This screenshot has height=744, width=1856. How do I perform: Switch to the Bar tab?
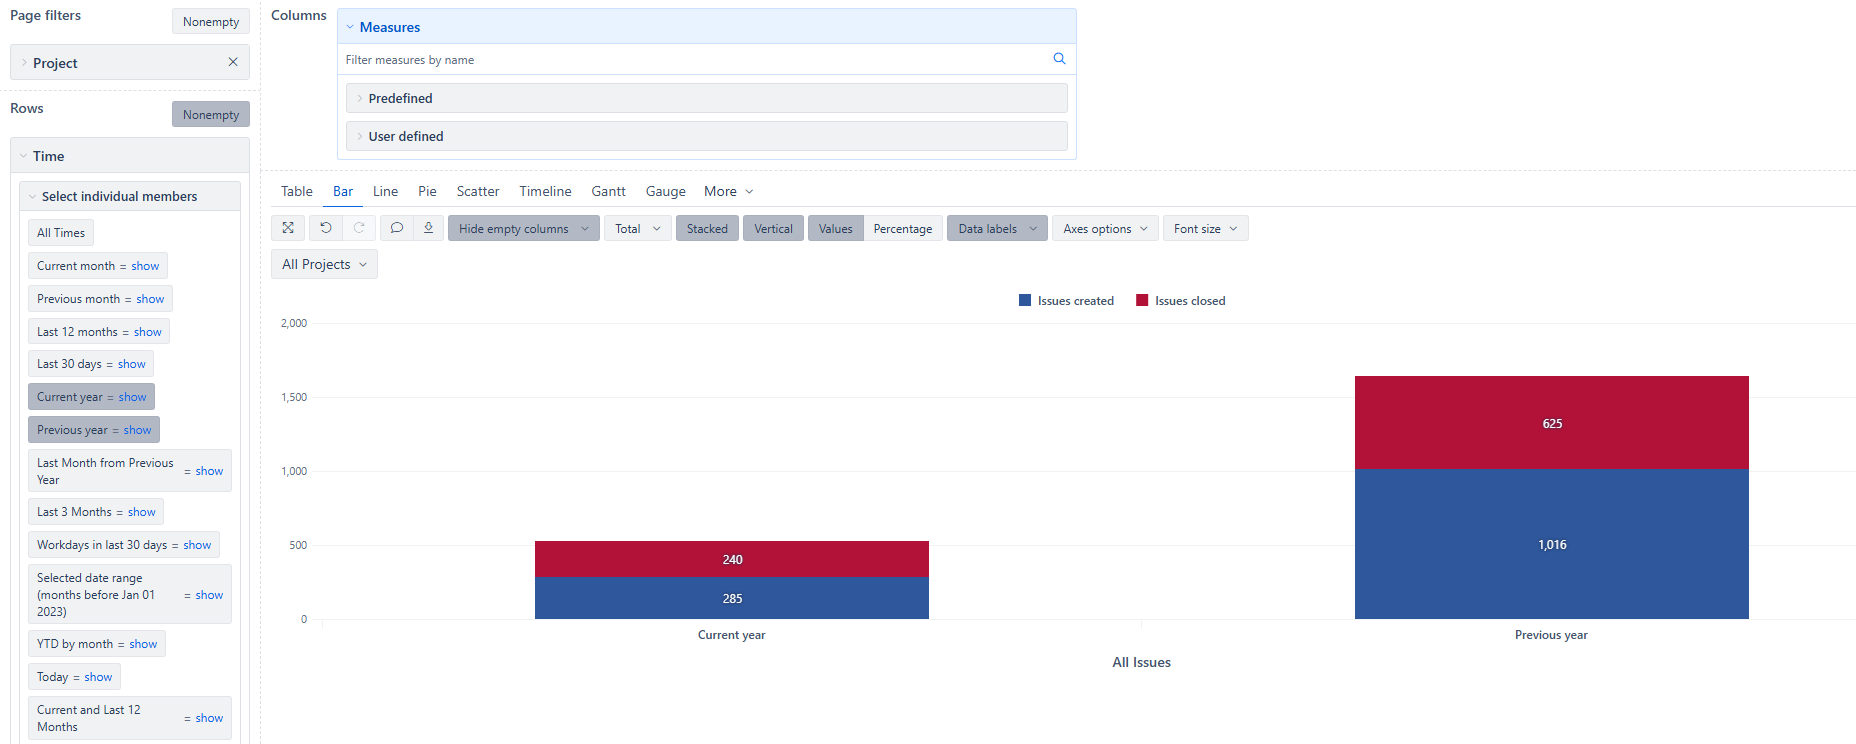pos(343,191)
